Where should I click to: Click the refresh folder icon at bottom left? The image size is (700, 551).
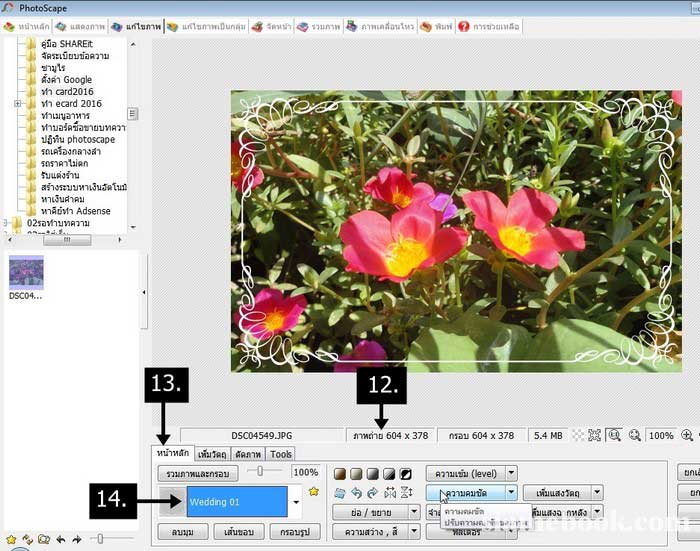28,539
